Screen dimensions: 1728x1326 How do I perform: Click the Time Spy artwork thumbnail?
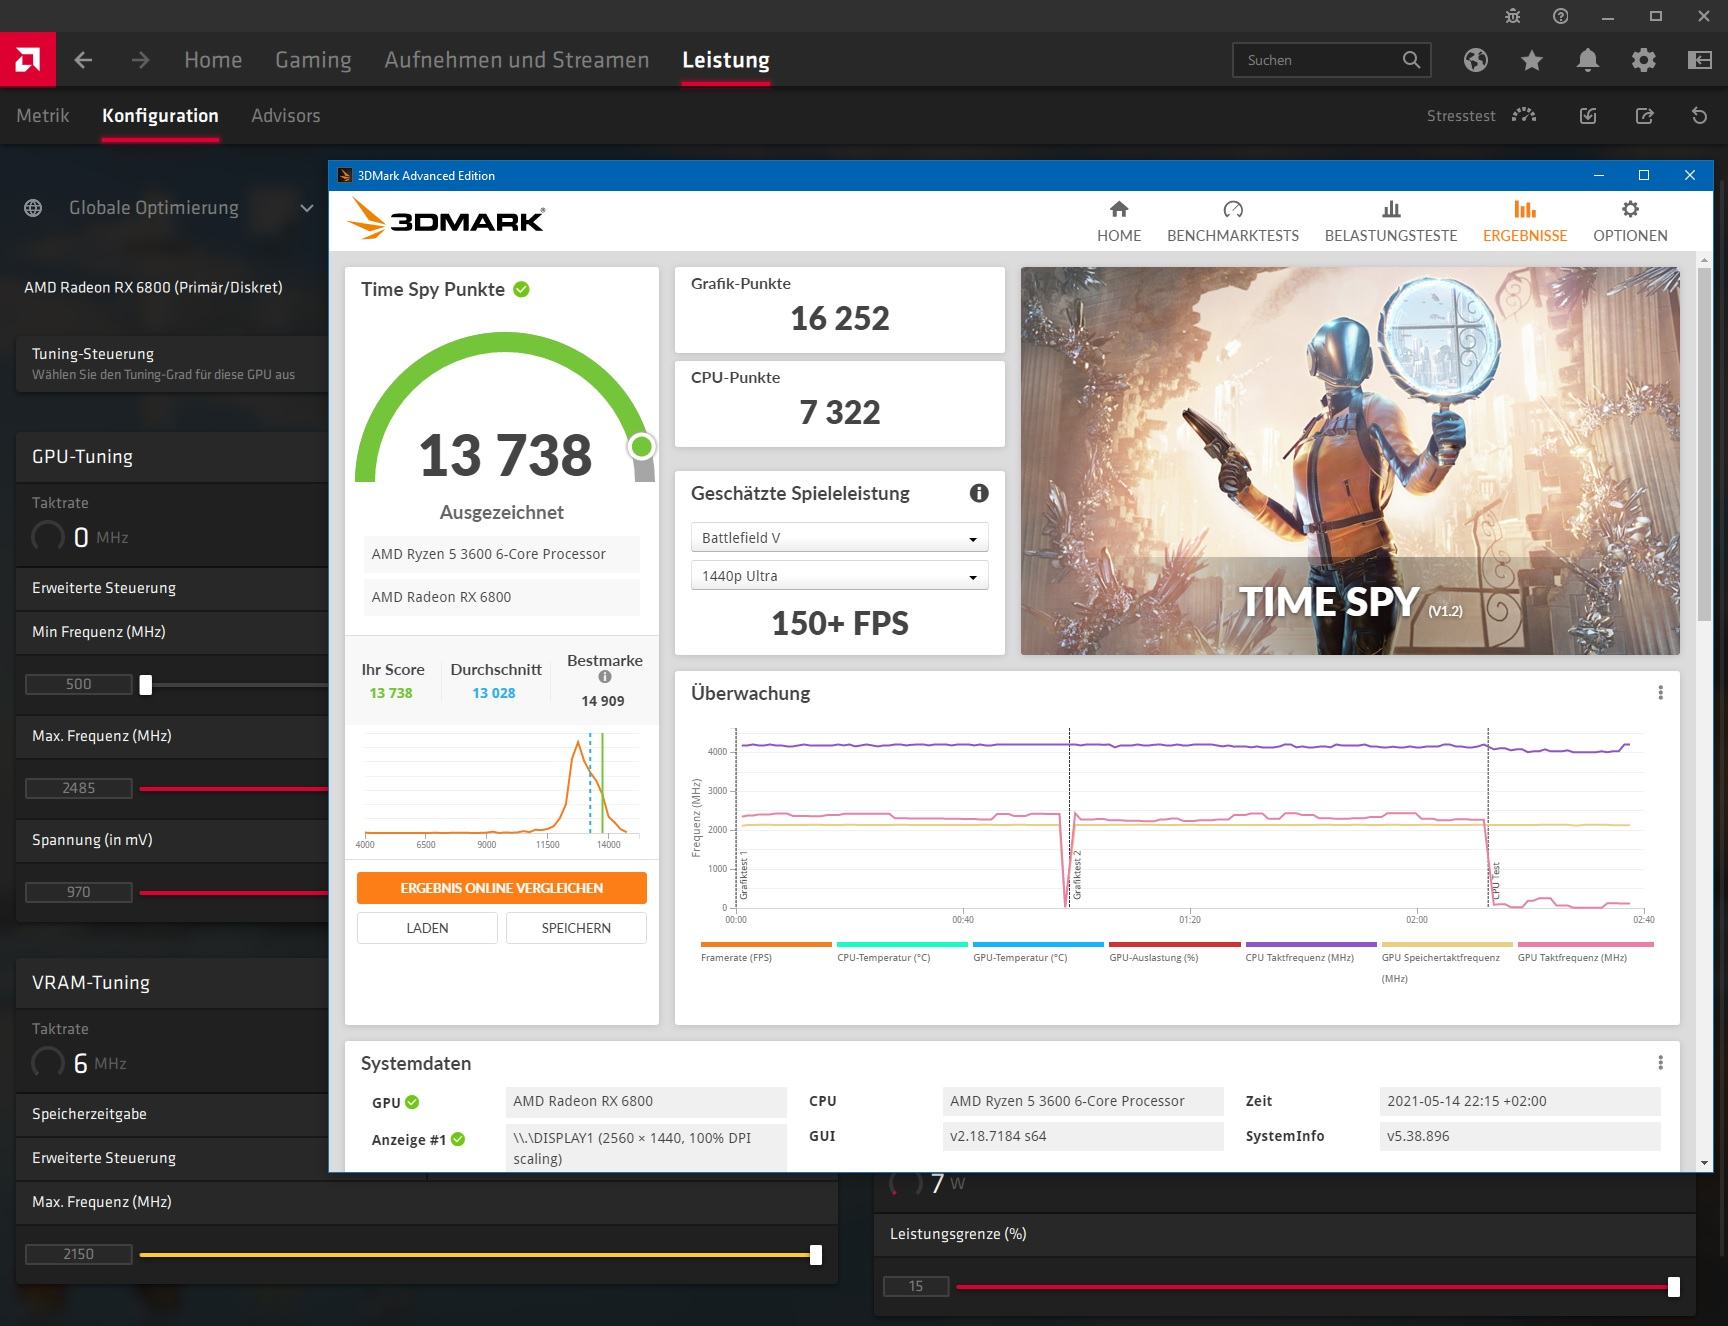coord(1350,461)
